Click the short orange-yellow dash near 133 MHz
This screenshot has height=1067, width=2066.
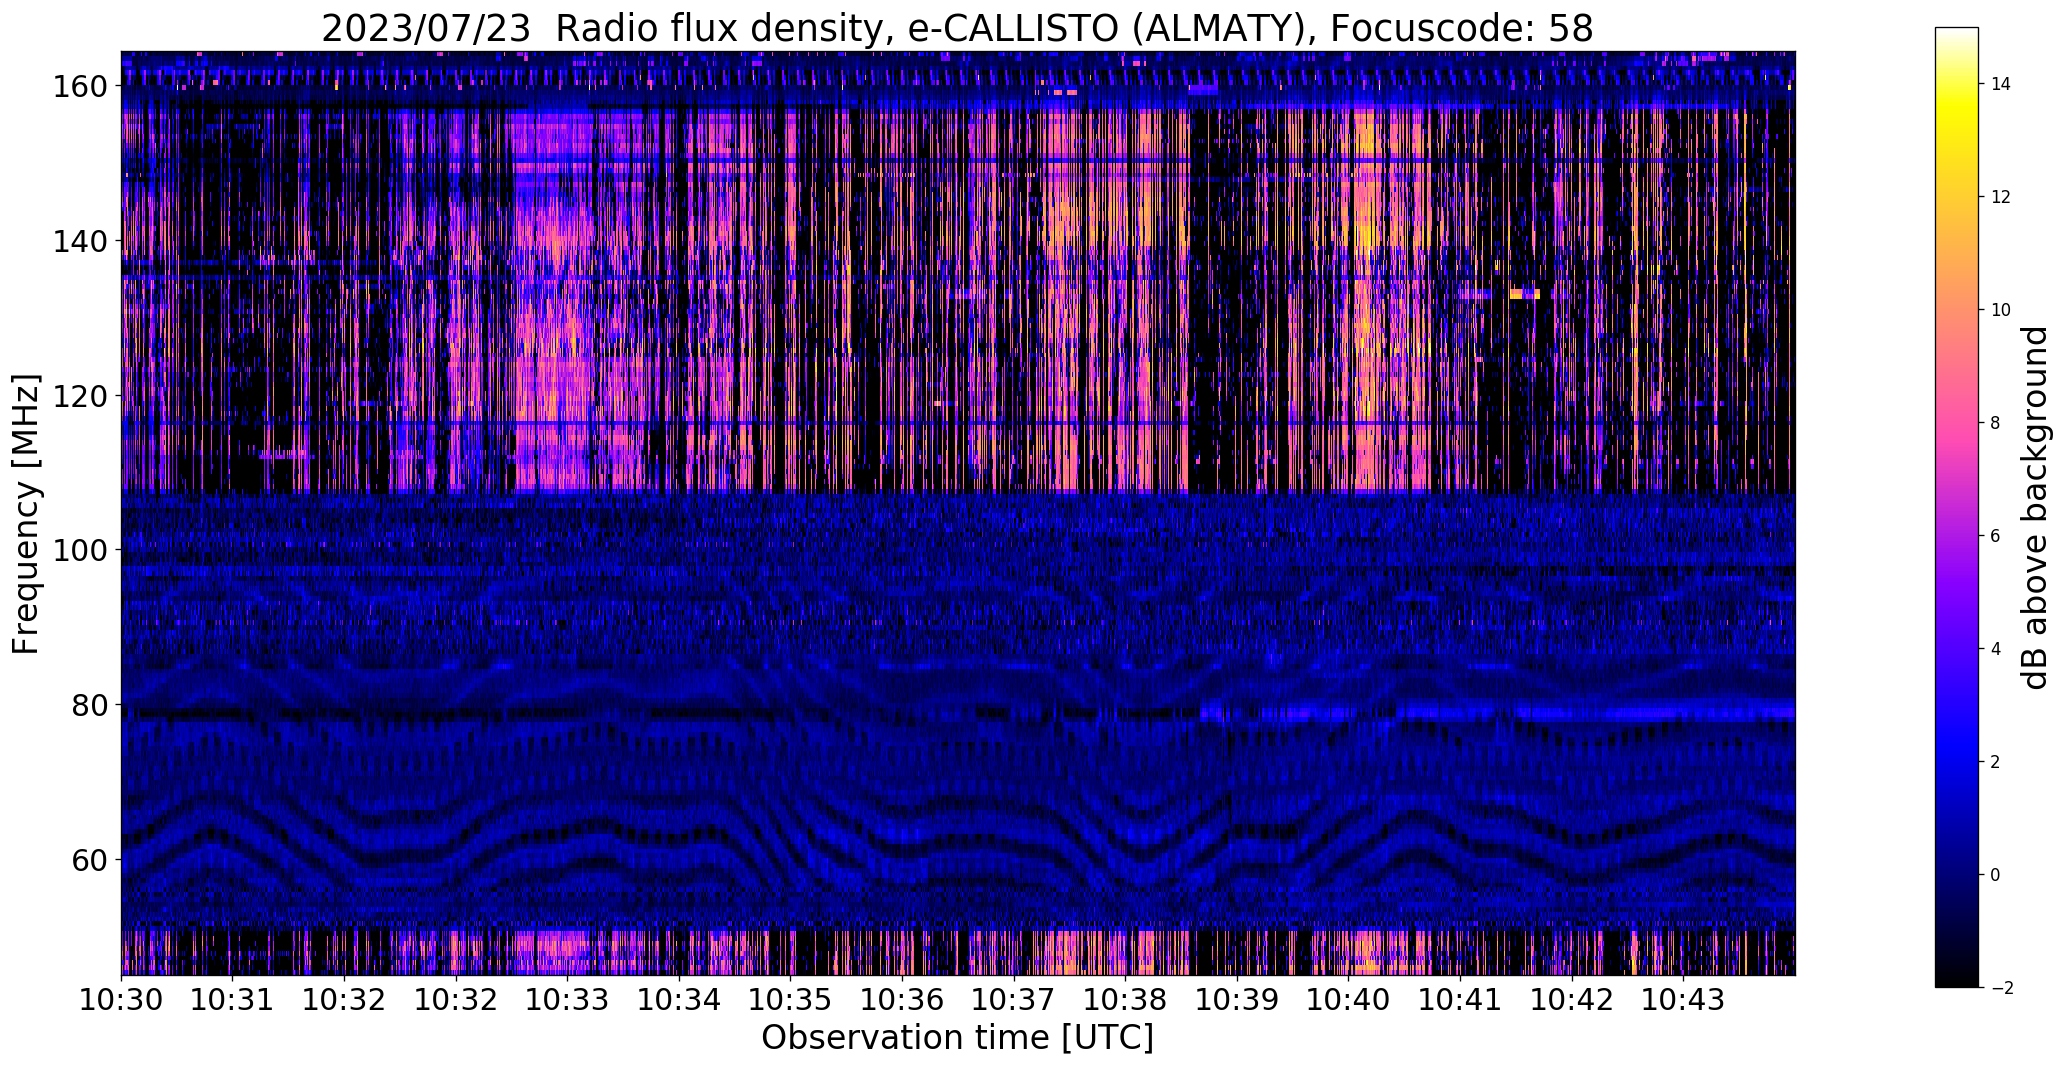[1525, 294]
